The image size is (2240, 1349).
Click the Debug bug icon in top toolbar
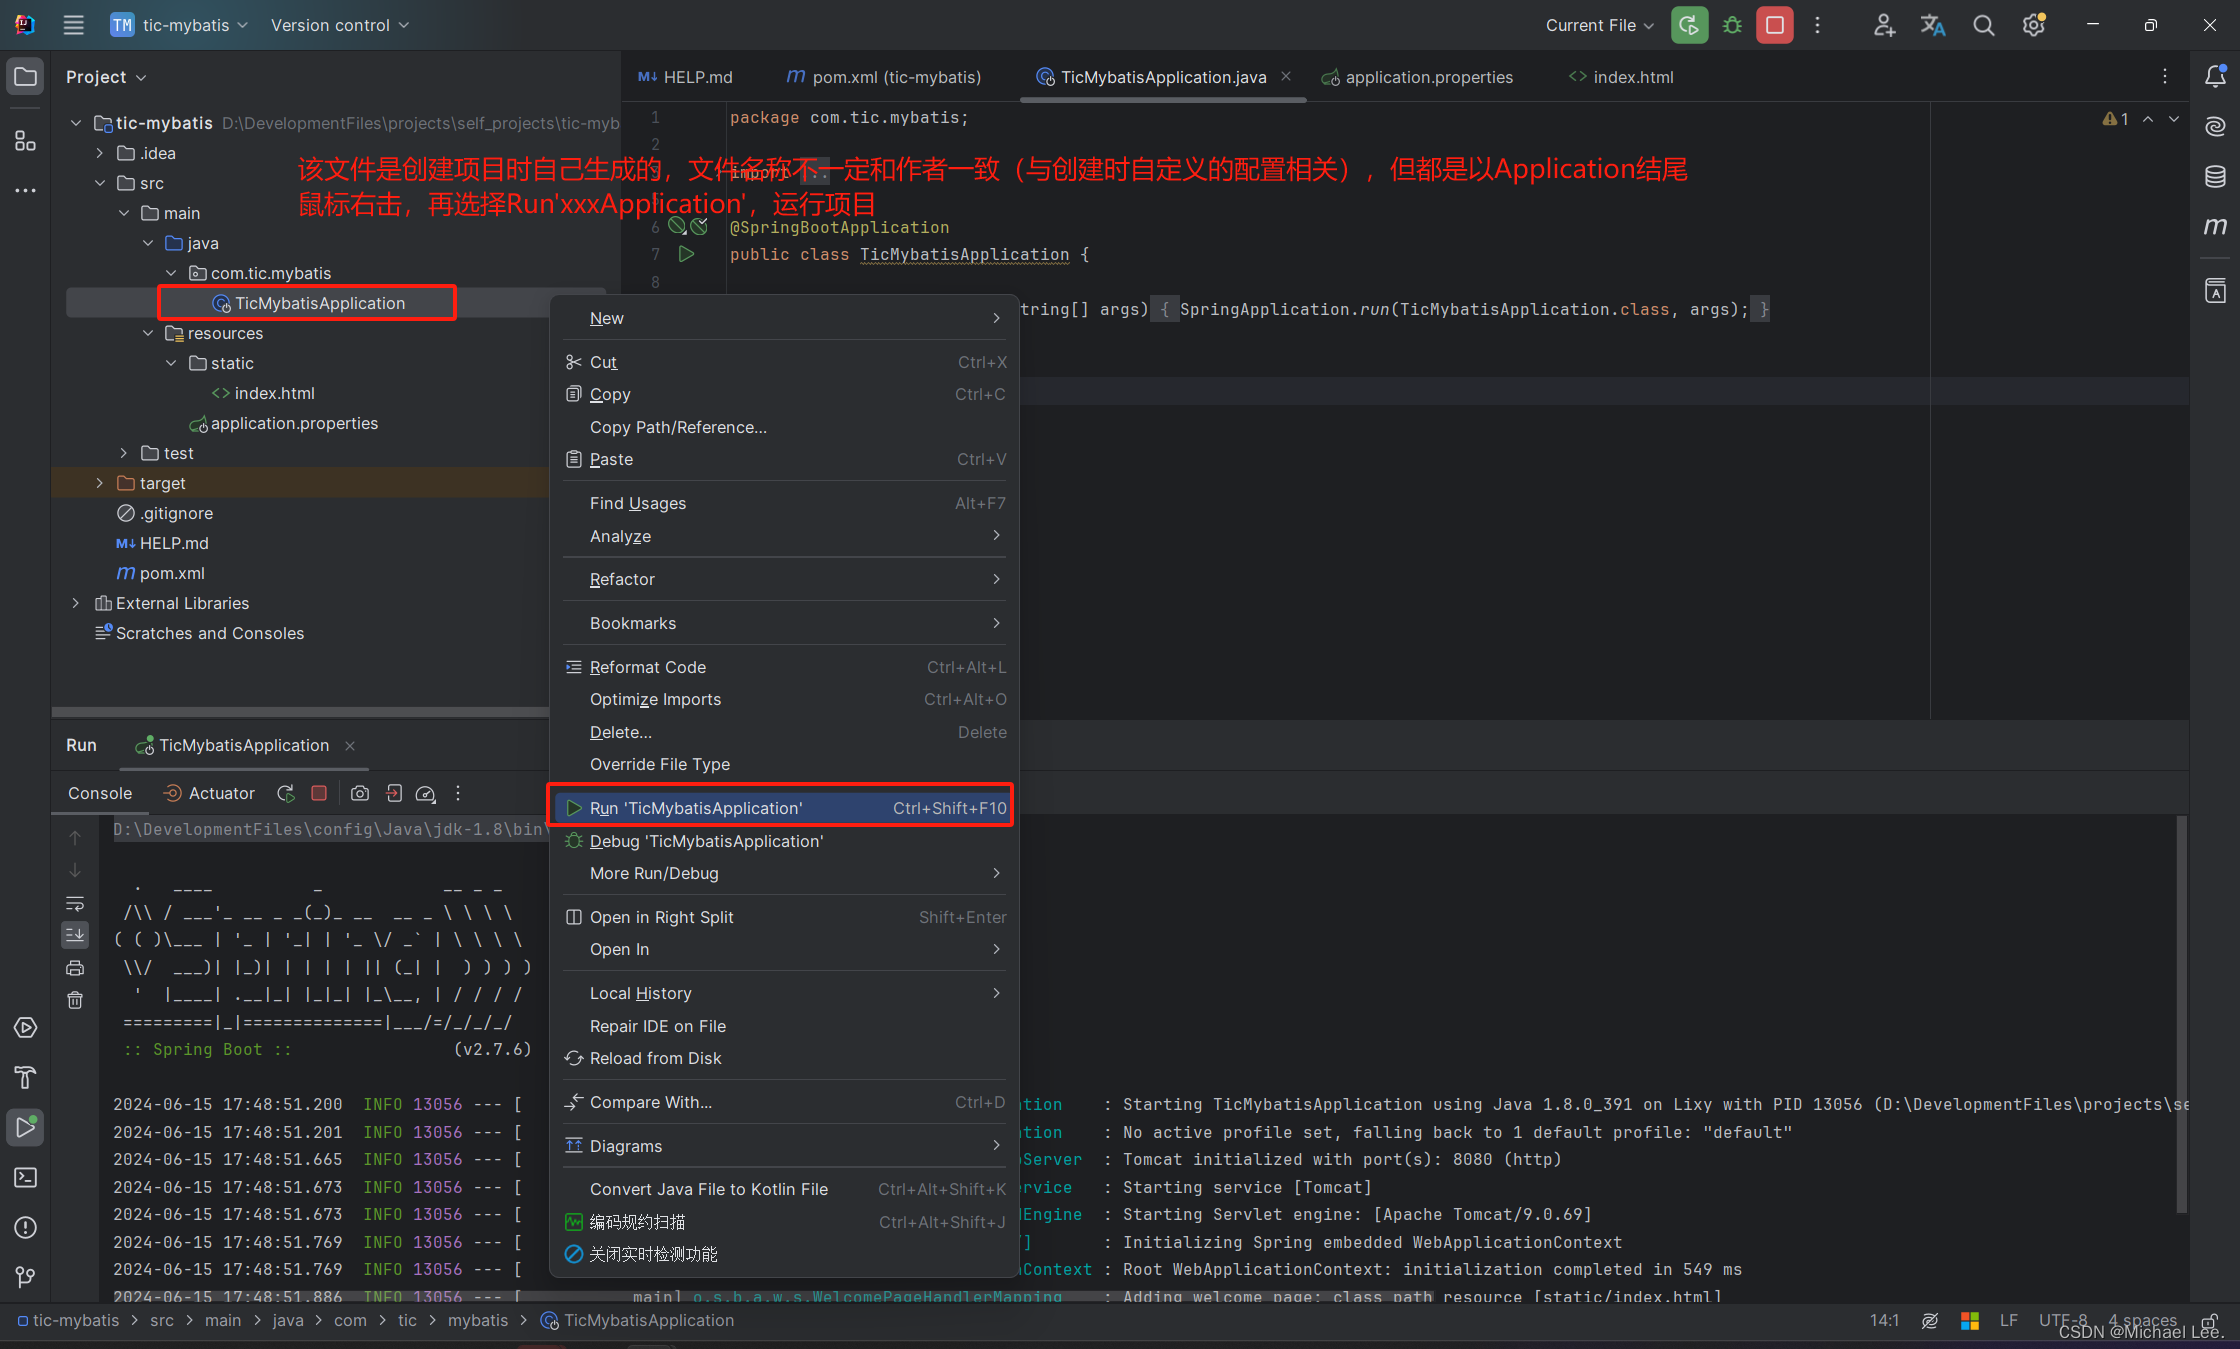point(1732,25)
